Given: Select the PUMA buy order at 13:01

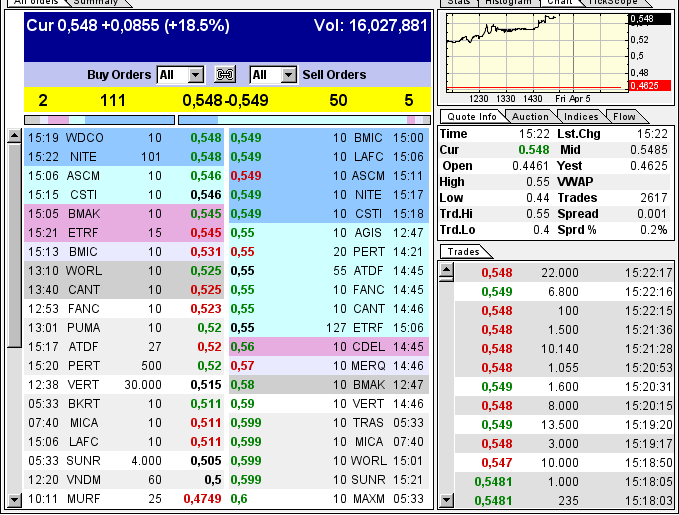Looking at the screenshot, I should [x=124, y=328].
